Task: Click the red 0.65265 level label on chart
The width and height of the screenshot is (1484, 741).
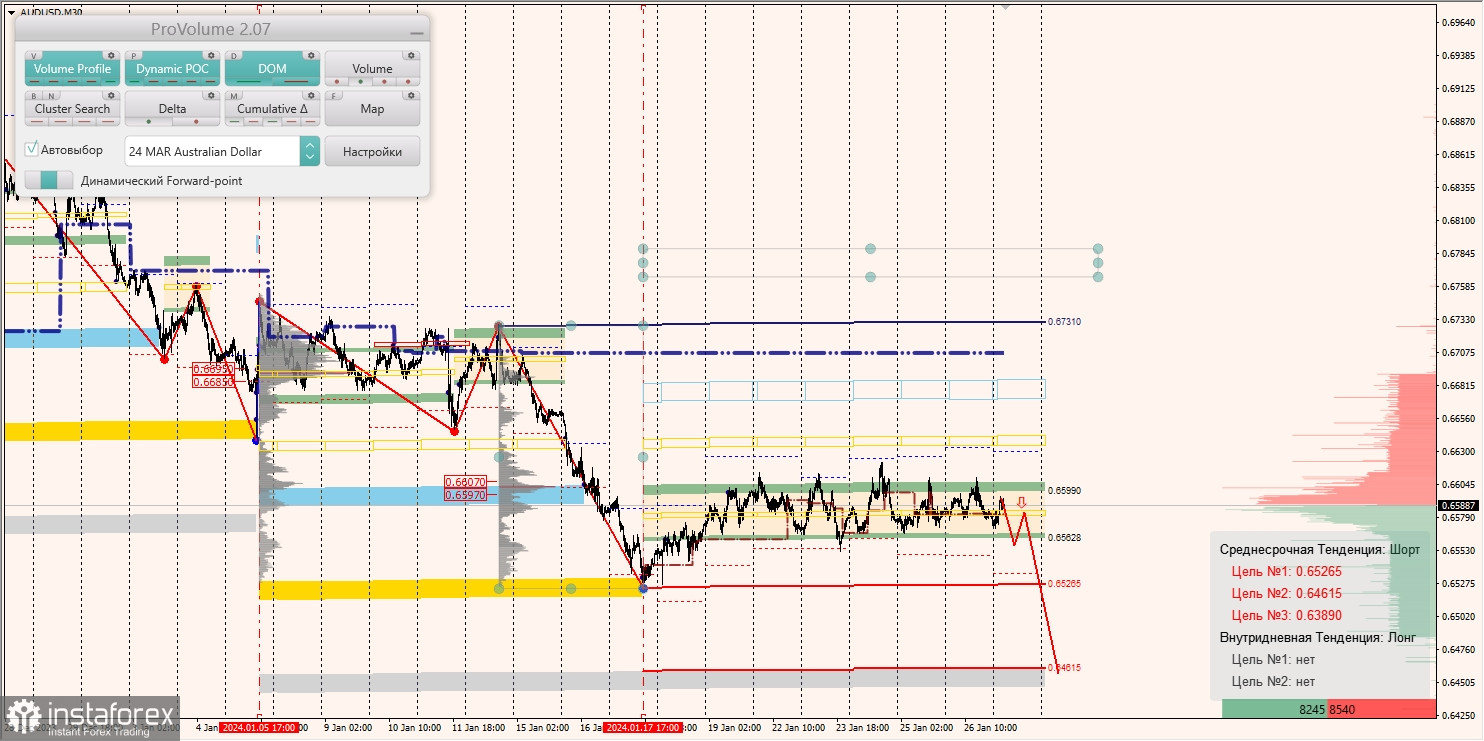Action: pos(1064,583)
